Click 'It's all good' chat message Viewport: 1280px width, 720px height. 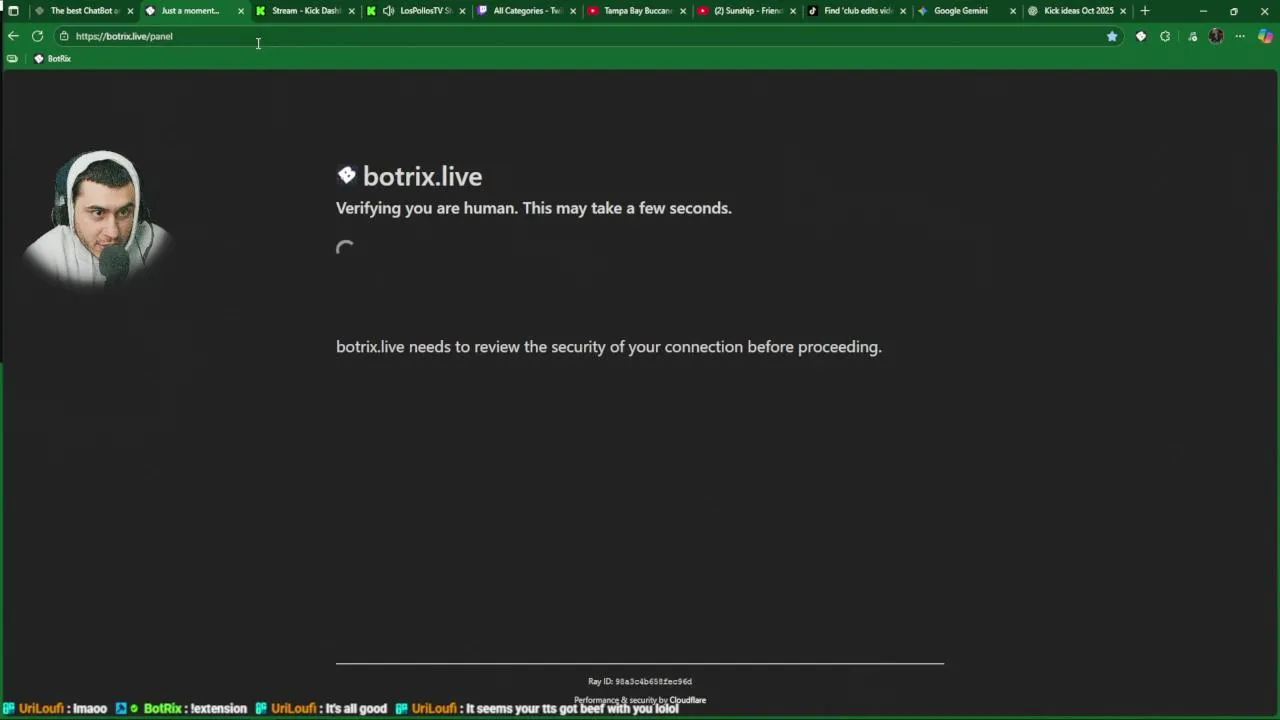coord(321,708)
